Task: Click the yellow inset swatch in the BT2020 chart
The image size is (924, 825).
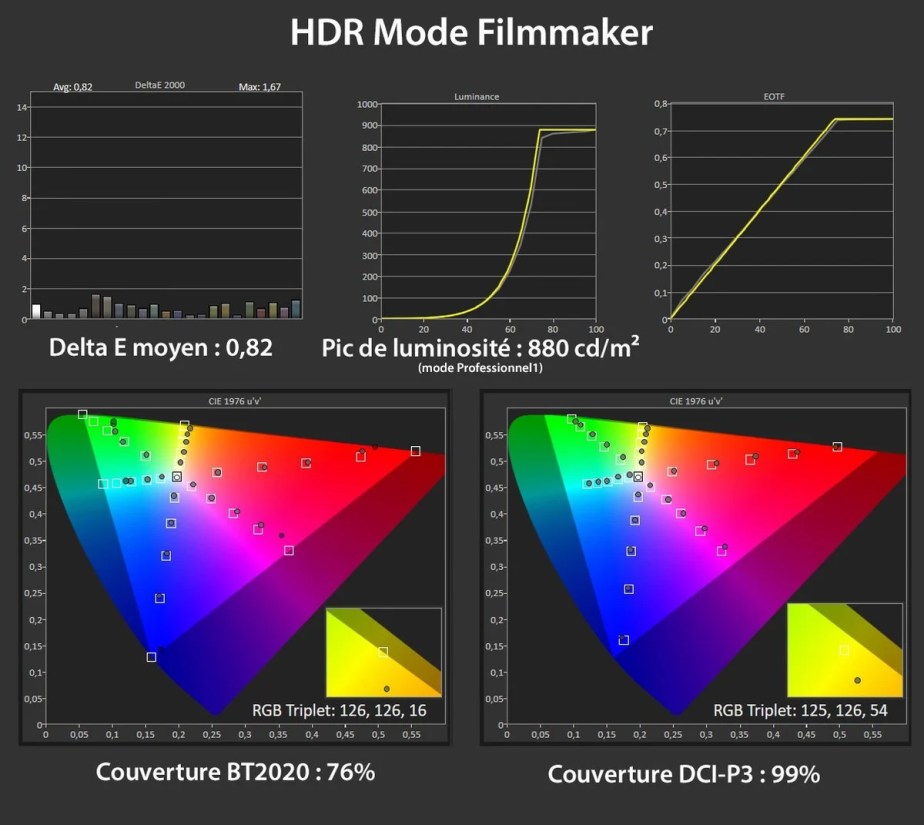Action: 384,652
